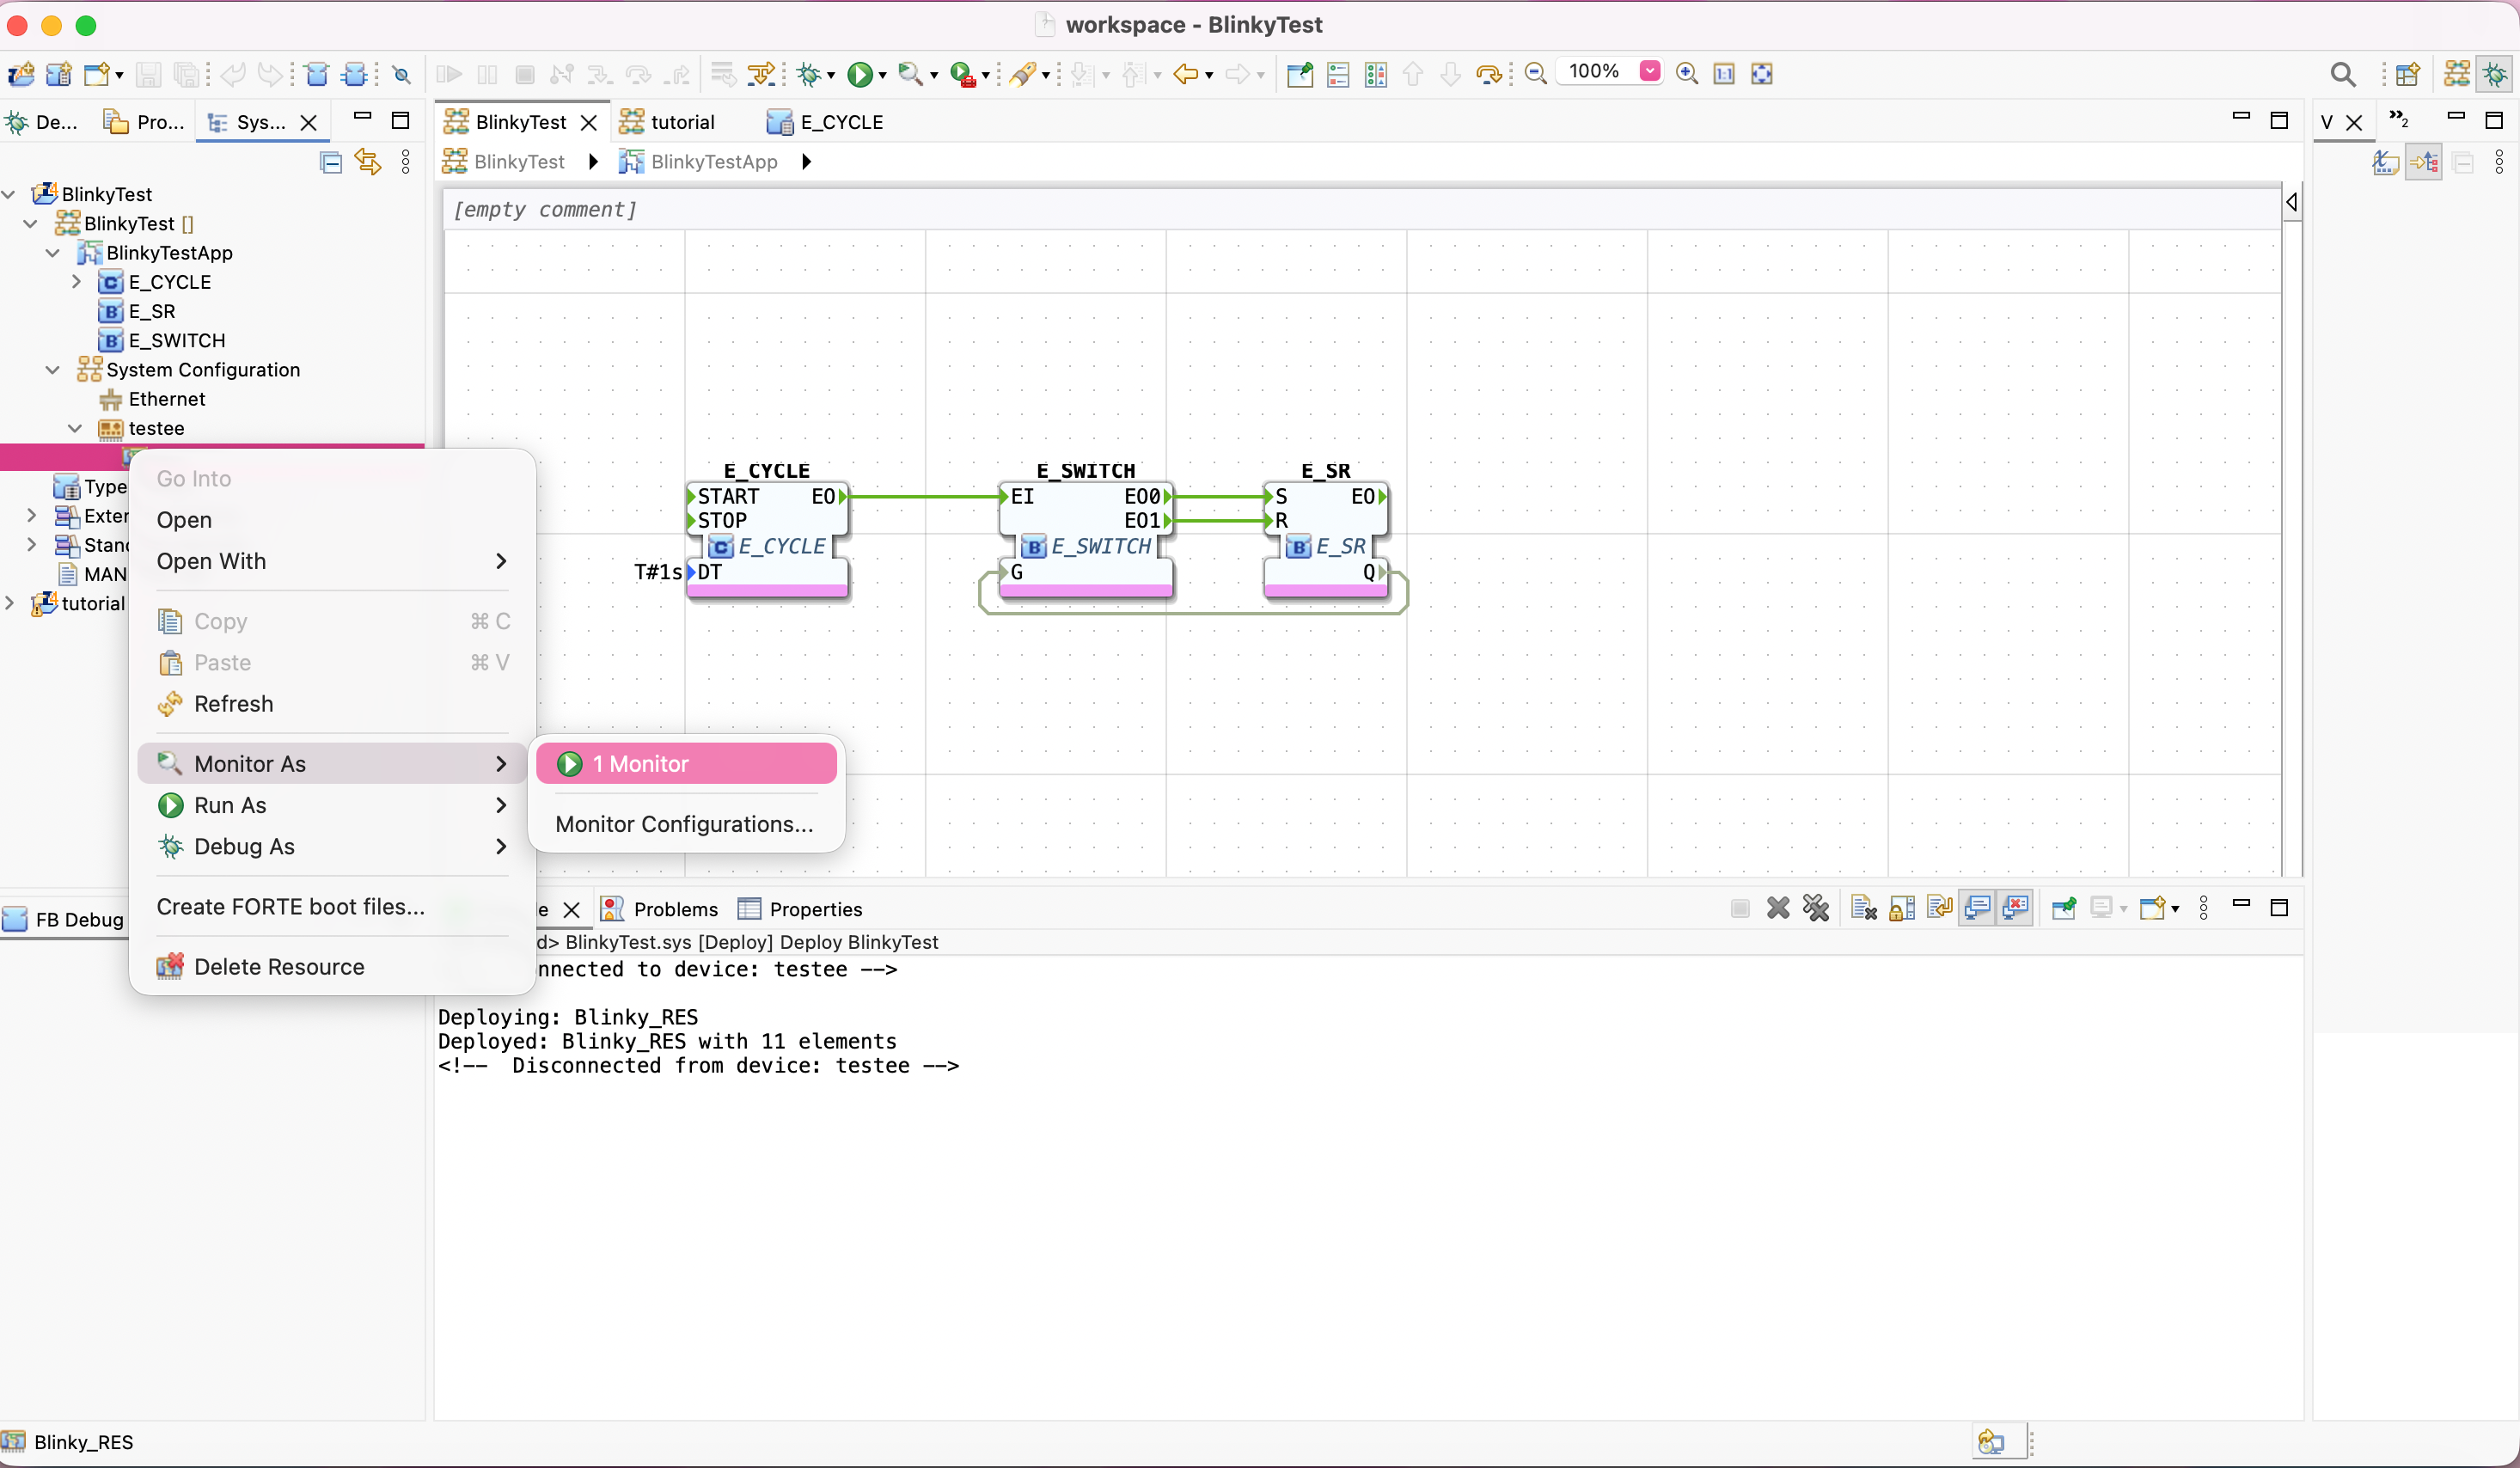Click the yellow step-into deploy icon
The image size is (2520, 1468).
pos(760,74)
